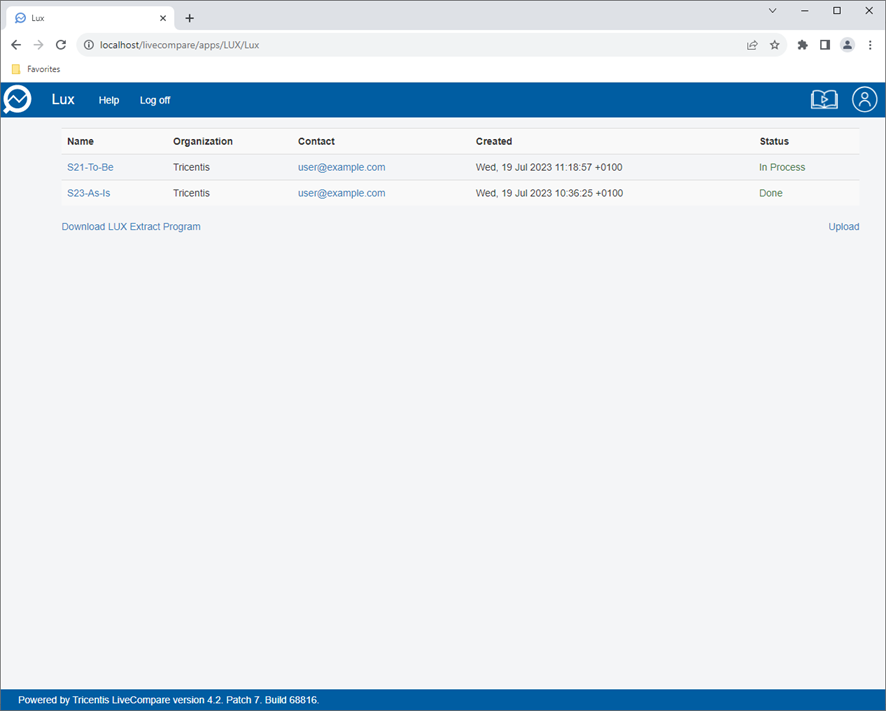
Task: Open the Favorites bookmarks folder
Action: click(x=36, y=69)
